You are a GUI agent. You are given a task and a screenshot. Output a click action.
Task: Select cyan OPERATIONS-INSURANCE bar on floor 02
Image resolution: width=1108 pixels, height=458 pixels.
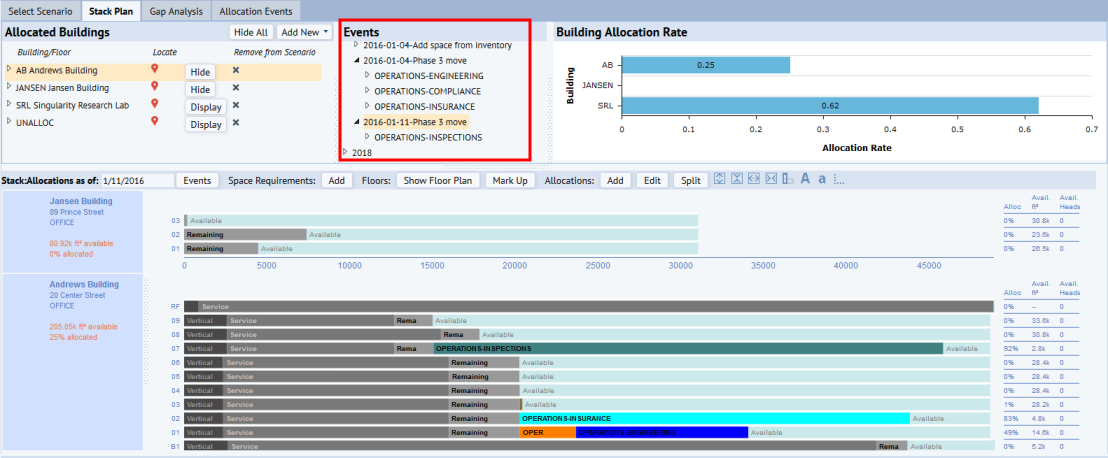714,418
